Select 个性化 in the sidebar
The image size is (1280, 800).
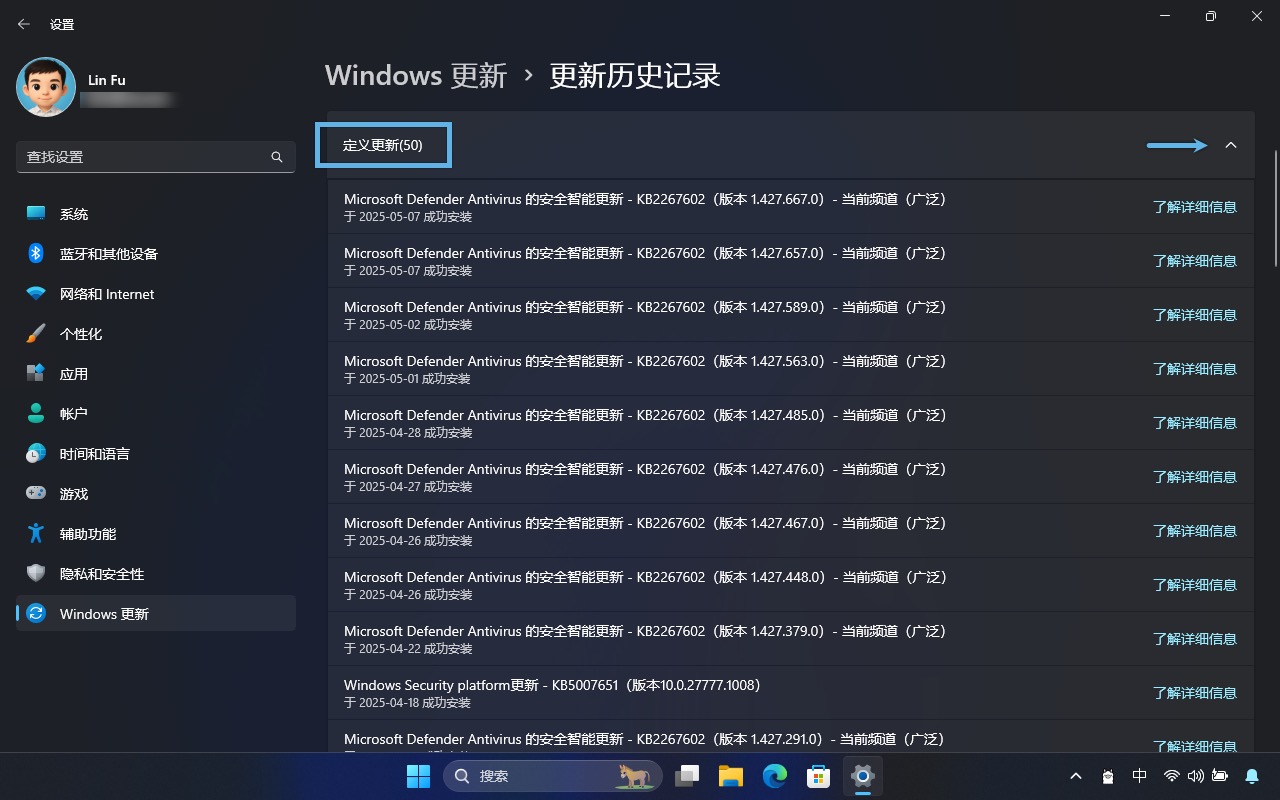tap(156, 334)
